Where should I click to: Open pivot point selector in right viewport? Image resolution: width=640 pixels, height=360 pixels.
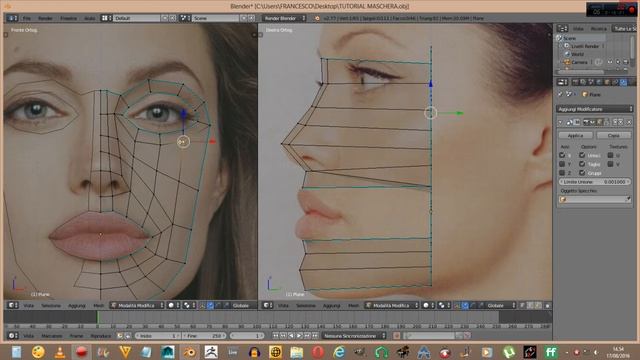point(443,305)
